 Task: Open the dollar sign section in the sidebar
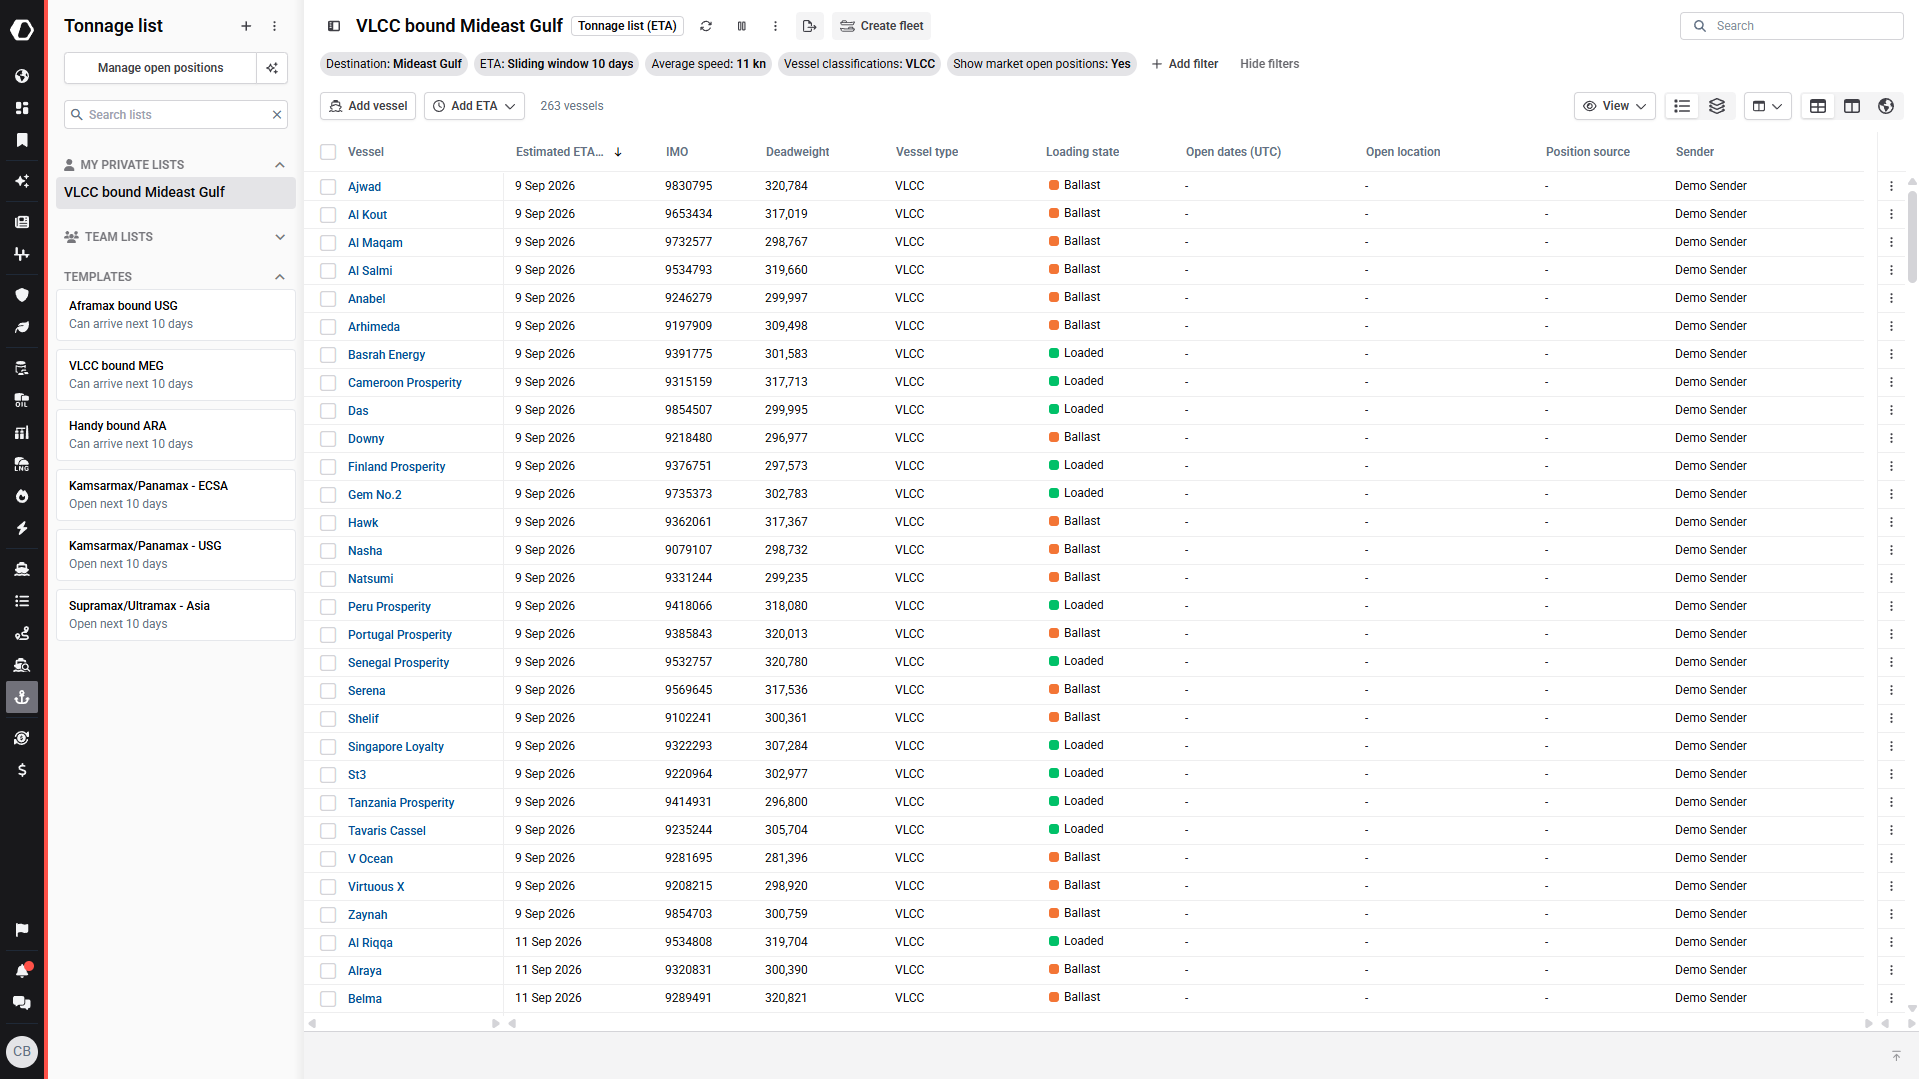[22, 770]
